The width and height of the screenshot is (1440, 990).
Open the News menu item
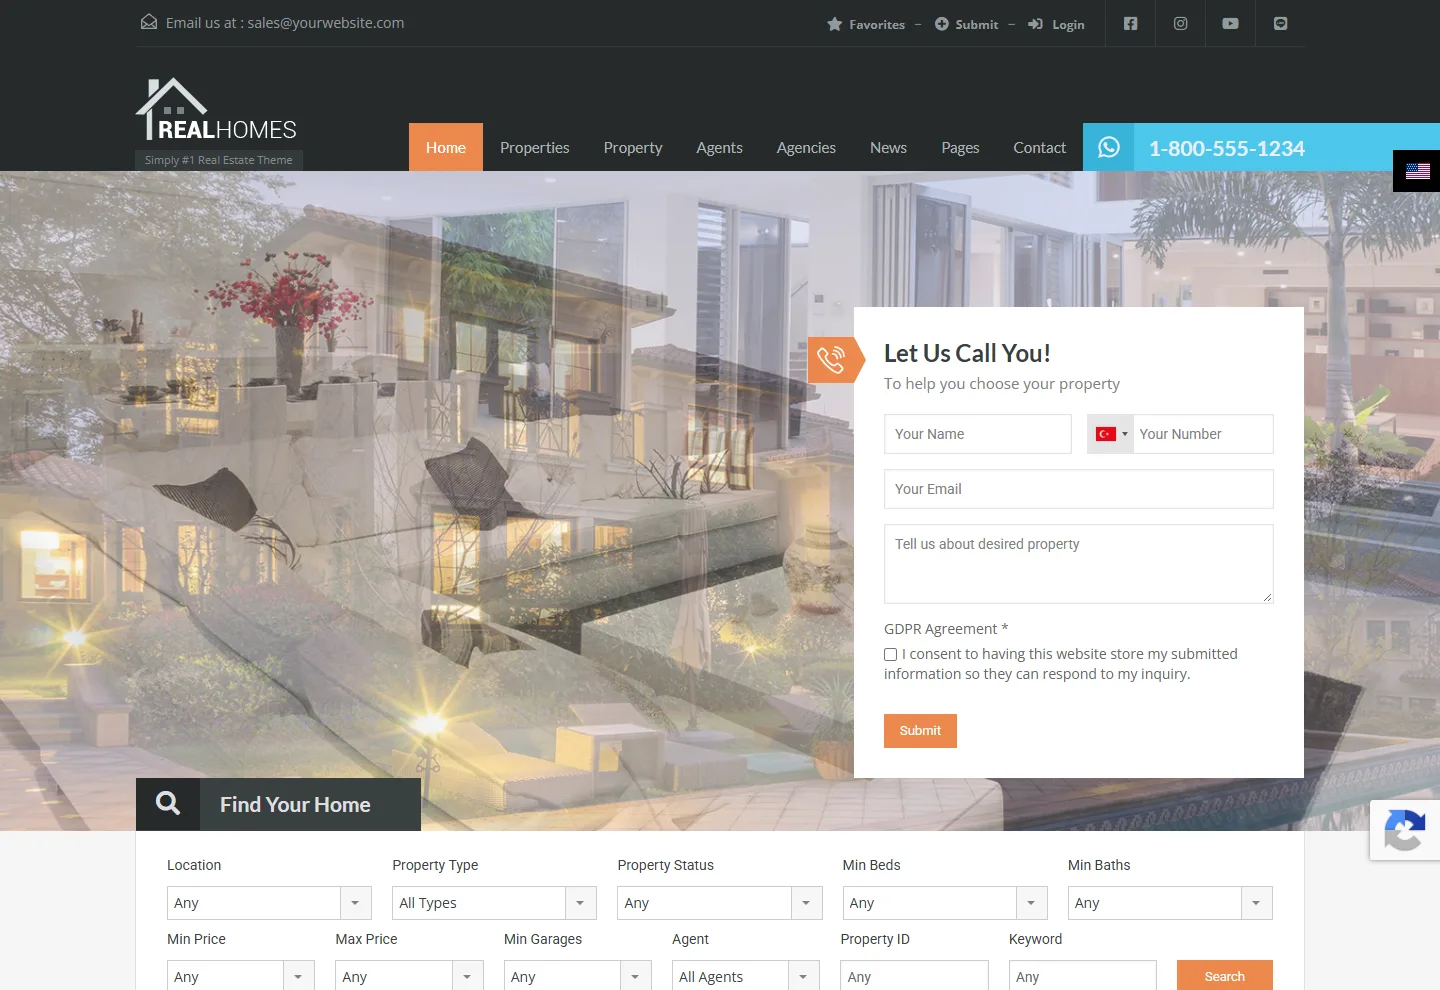[x=888, y=147]
